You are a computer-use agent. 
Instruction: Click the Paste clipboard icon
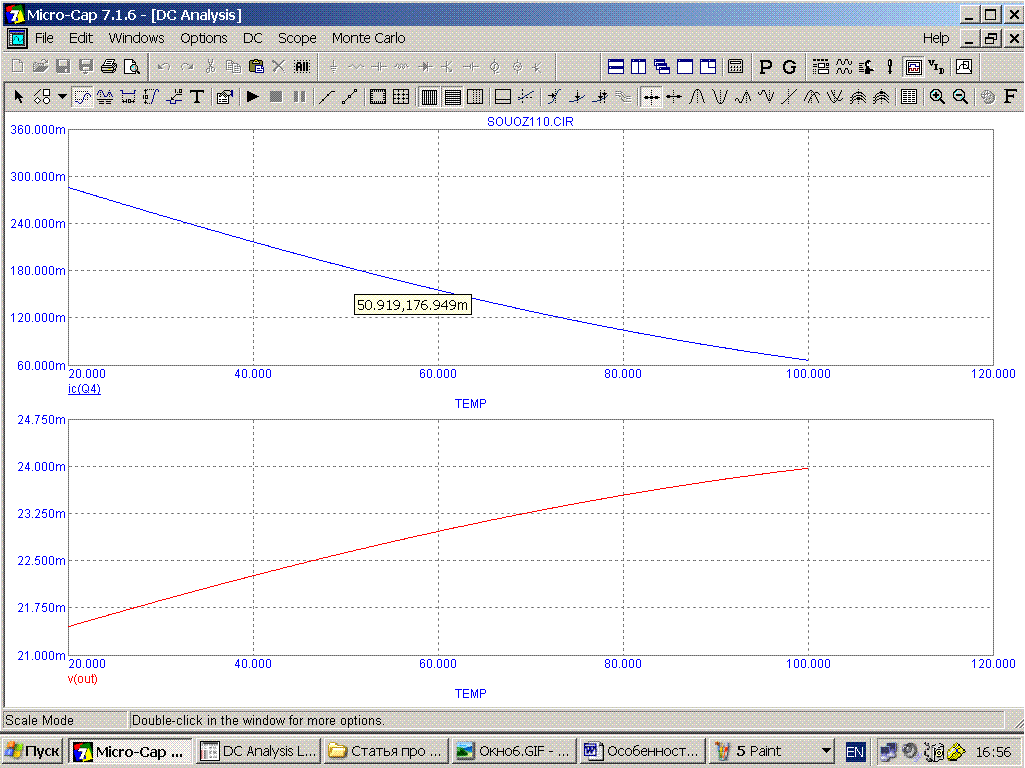point(256,67)
